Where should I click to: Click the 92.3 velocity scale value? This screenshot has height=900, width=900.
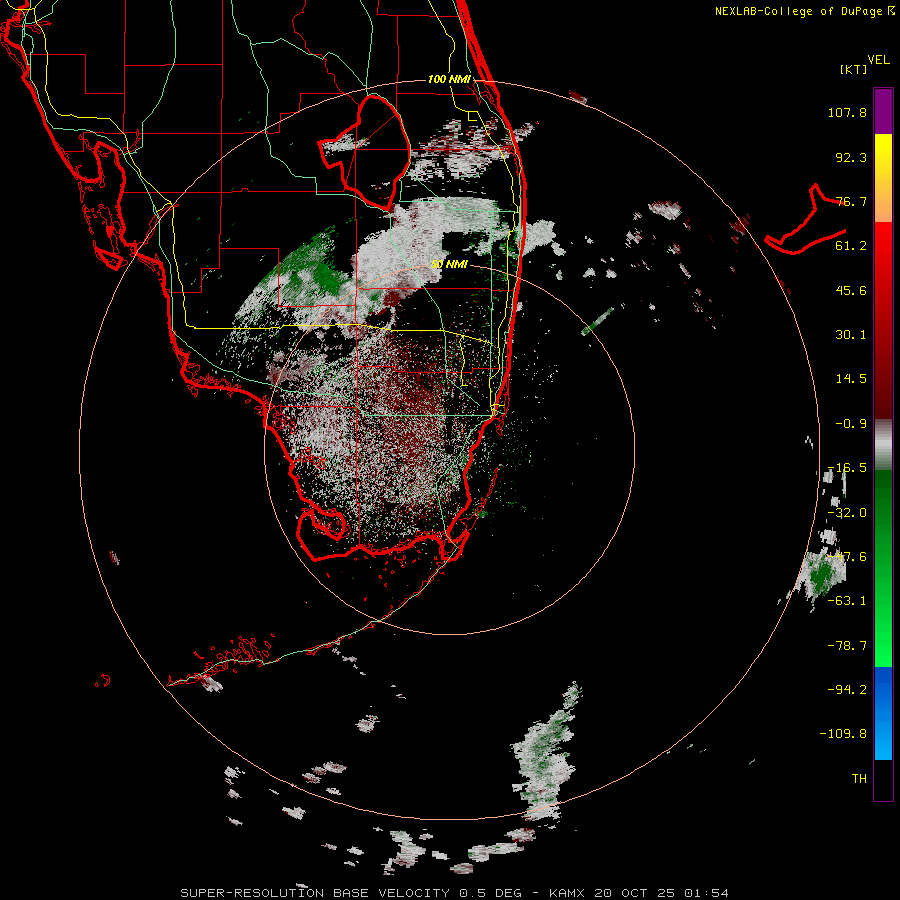(851, 157)
